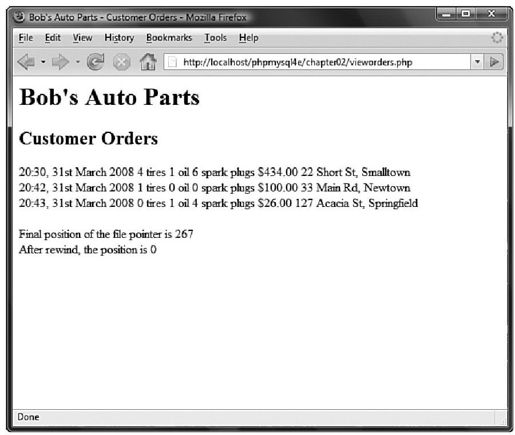Image resolution: width=515 pixels, height=435 pixels.
Task: Open the File menu
Action: pyautogui.click(x=26, y=38)
